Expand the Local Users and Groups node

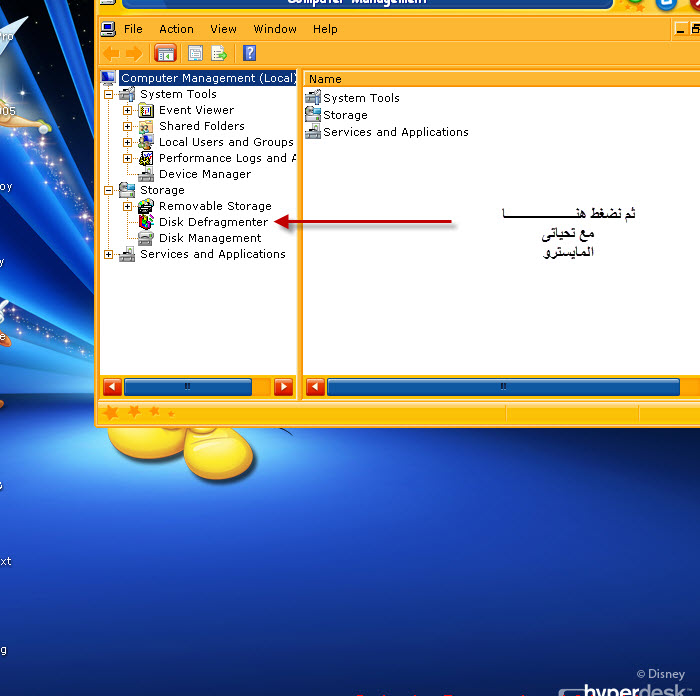pos(127,142)
